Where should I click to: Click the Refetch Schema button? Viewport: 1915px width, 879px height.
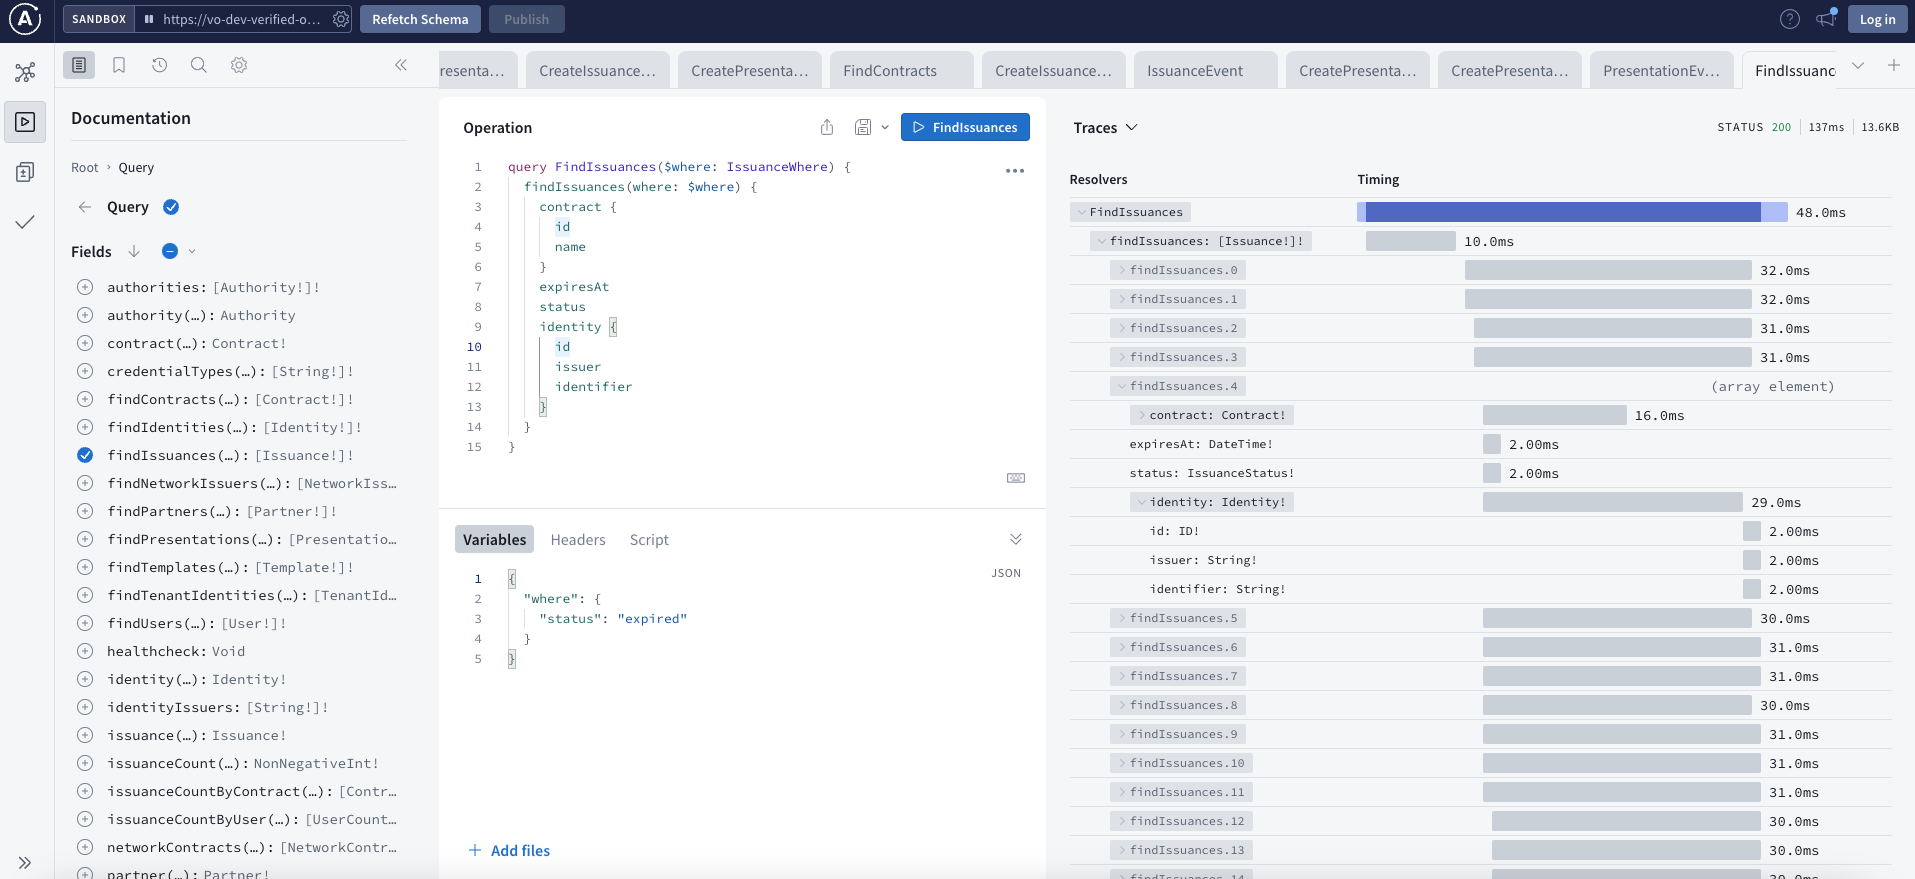[420, 19]
